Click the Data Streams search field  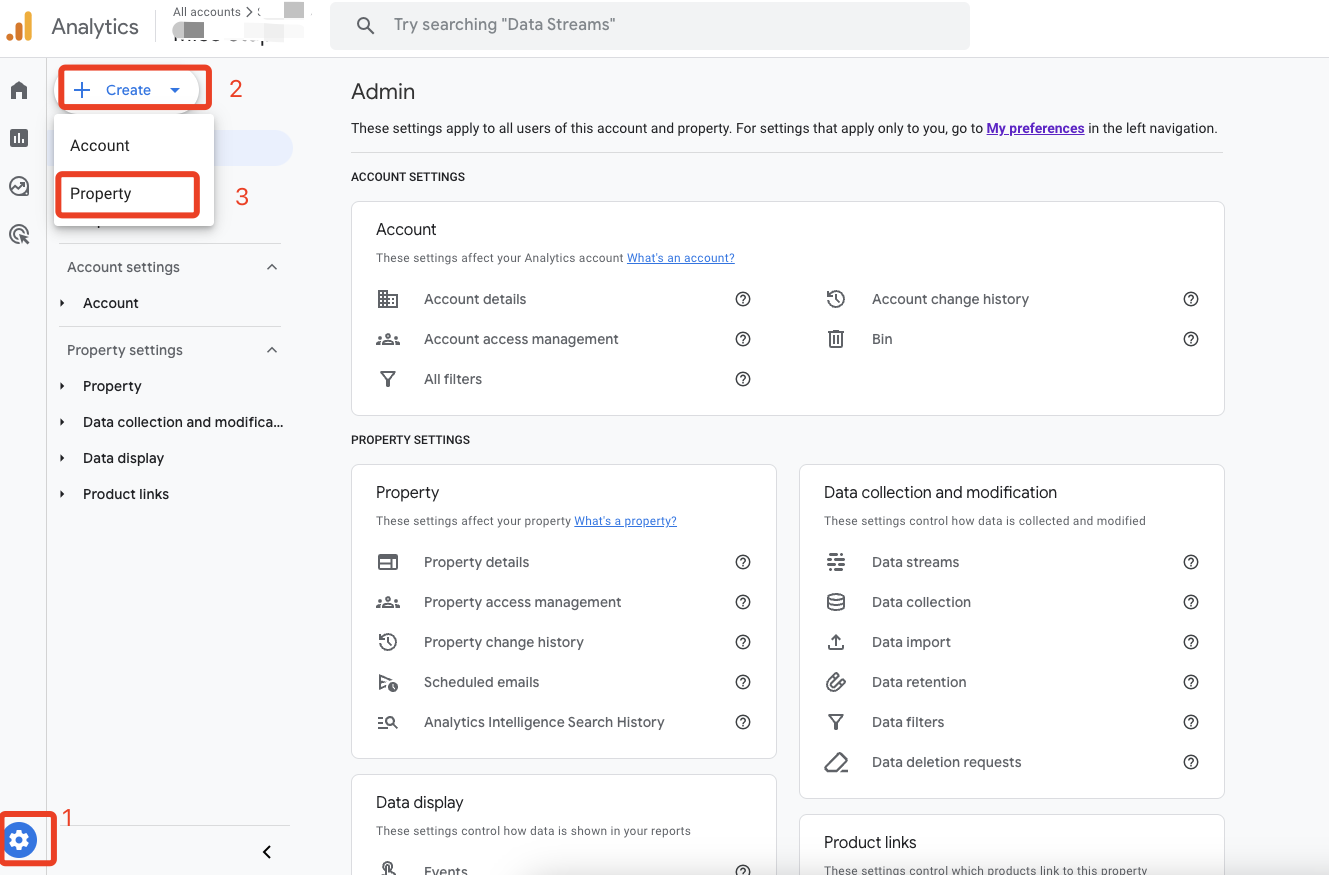[x=650, y=25]
